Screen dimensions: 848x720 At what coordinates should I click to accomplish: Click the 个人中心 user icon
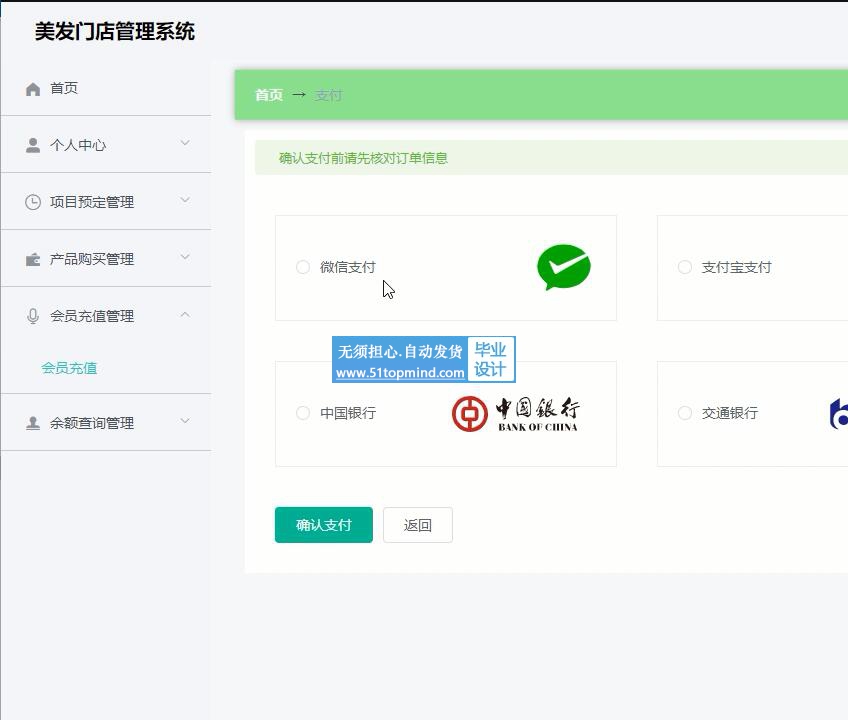point(33,145)
